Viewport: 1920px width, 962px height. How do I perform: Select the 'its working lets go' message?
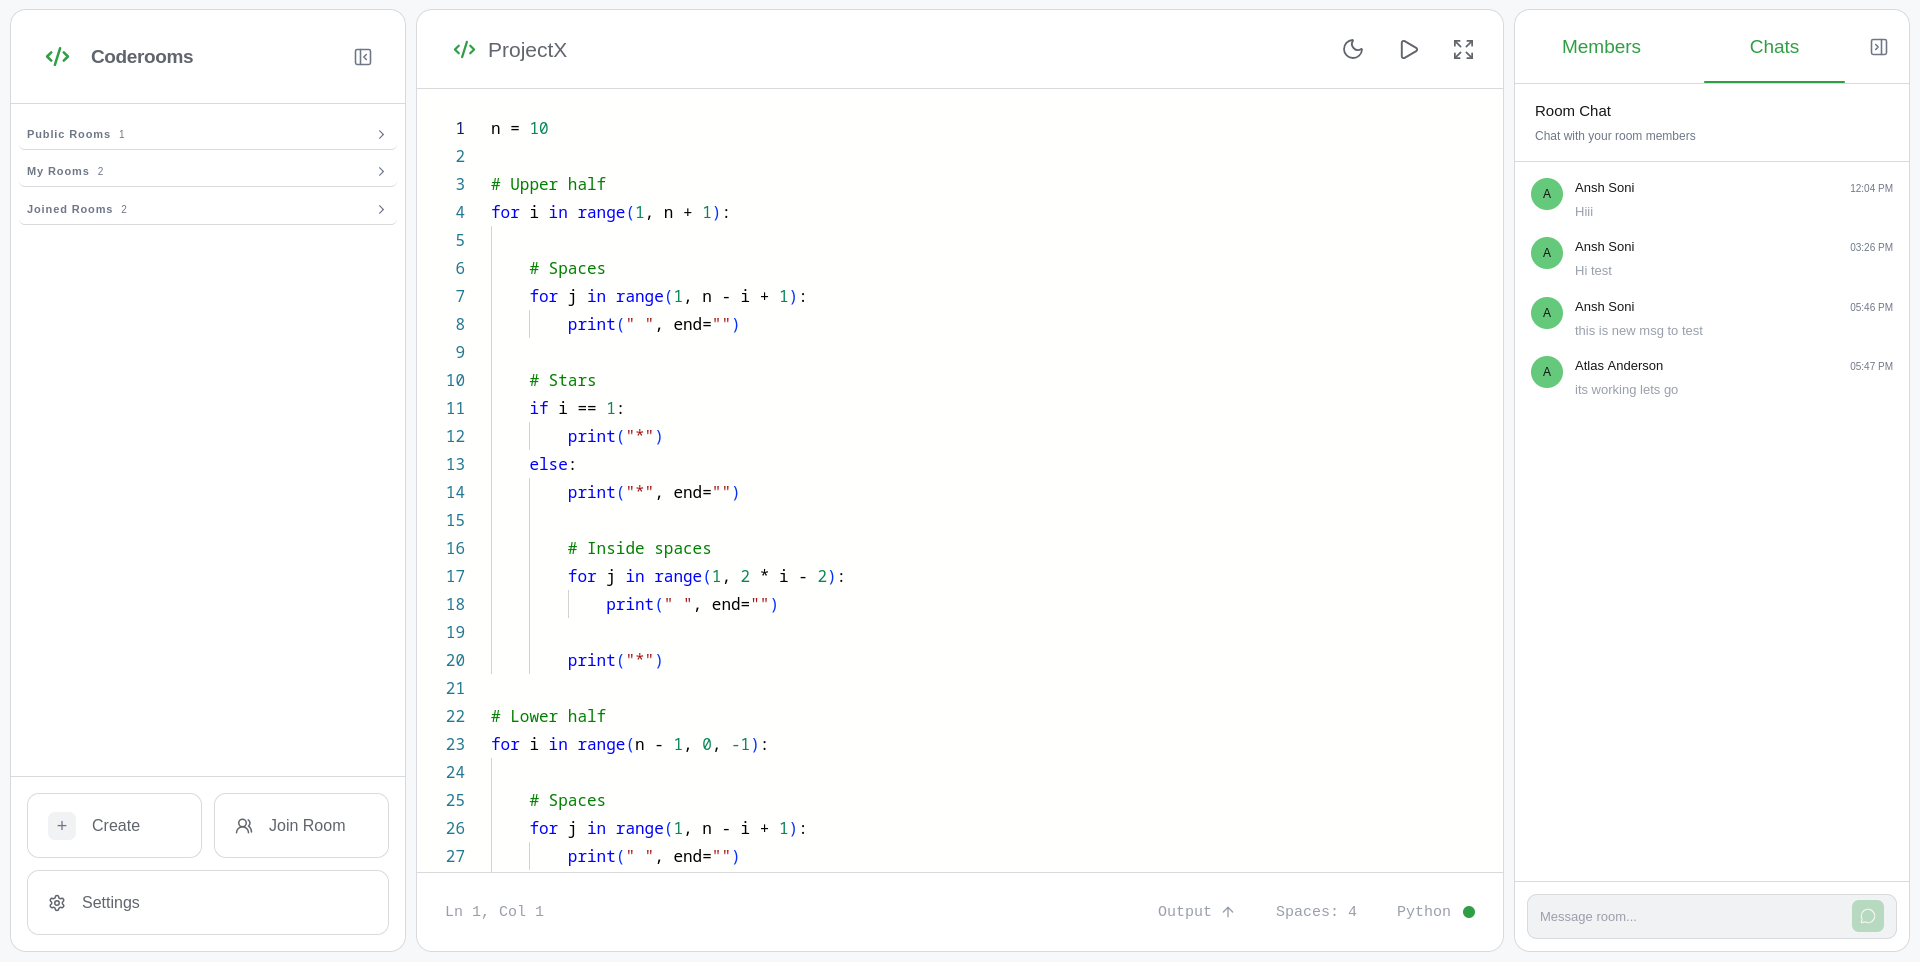[x=1626, y=390]
